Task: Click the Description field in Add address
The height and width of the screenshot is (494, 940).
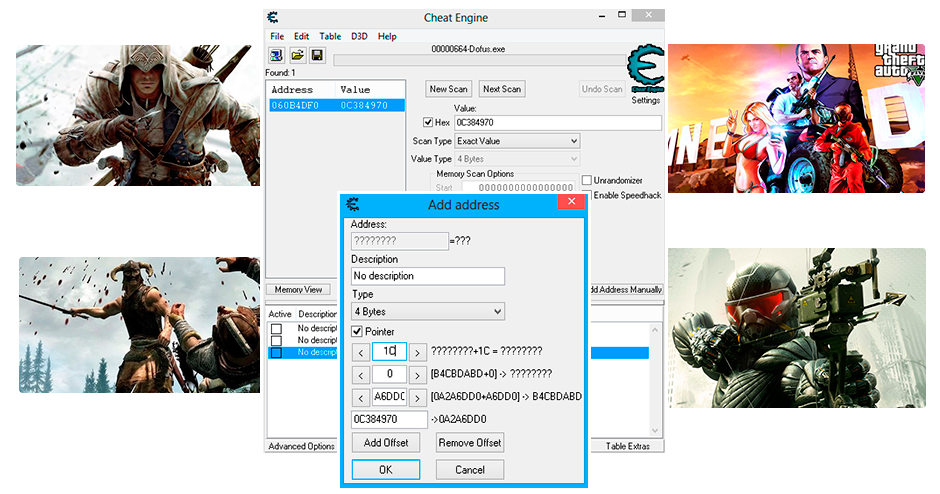Action: [x=428, y=276]
